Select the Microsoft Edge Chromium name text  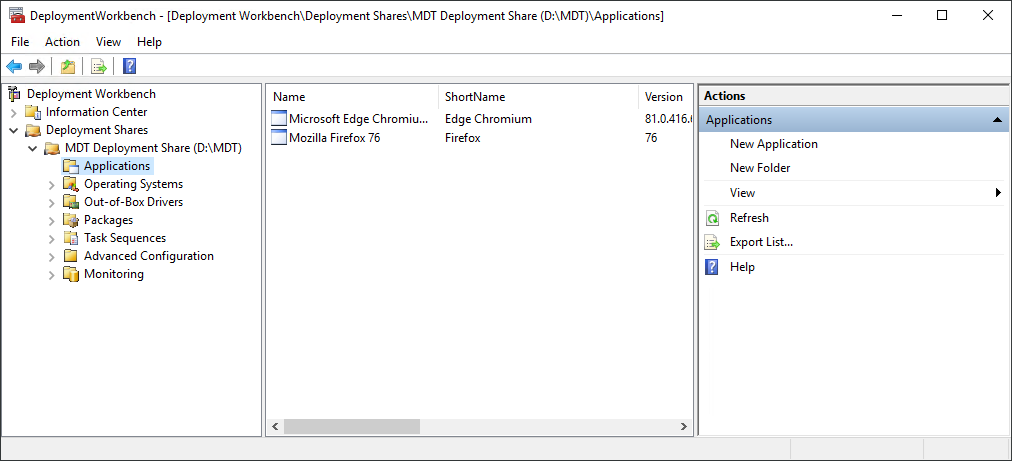358,119
